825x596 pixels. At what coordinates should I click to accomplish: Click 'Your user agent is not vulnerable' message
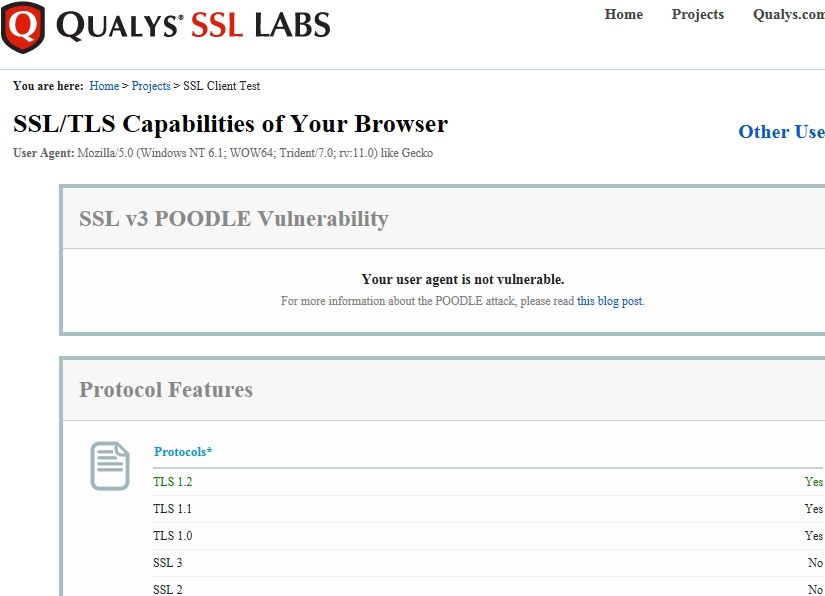(462, 279)
